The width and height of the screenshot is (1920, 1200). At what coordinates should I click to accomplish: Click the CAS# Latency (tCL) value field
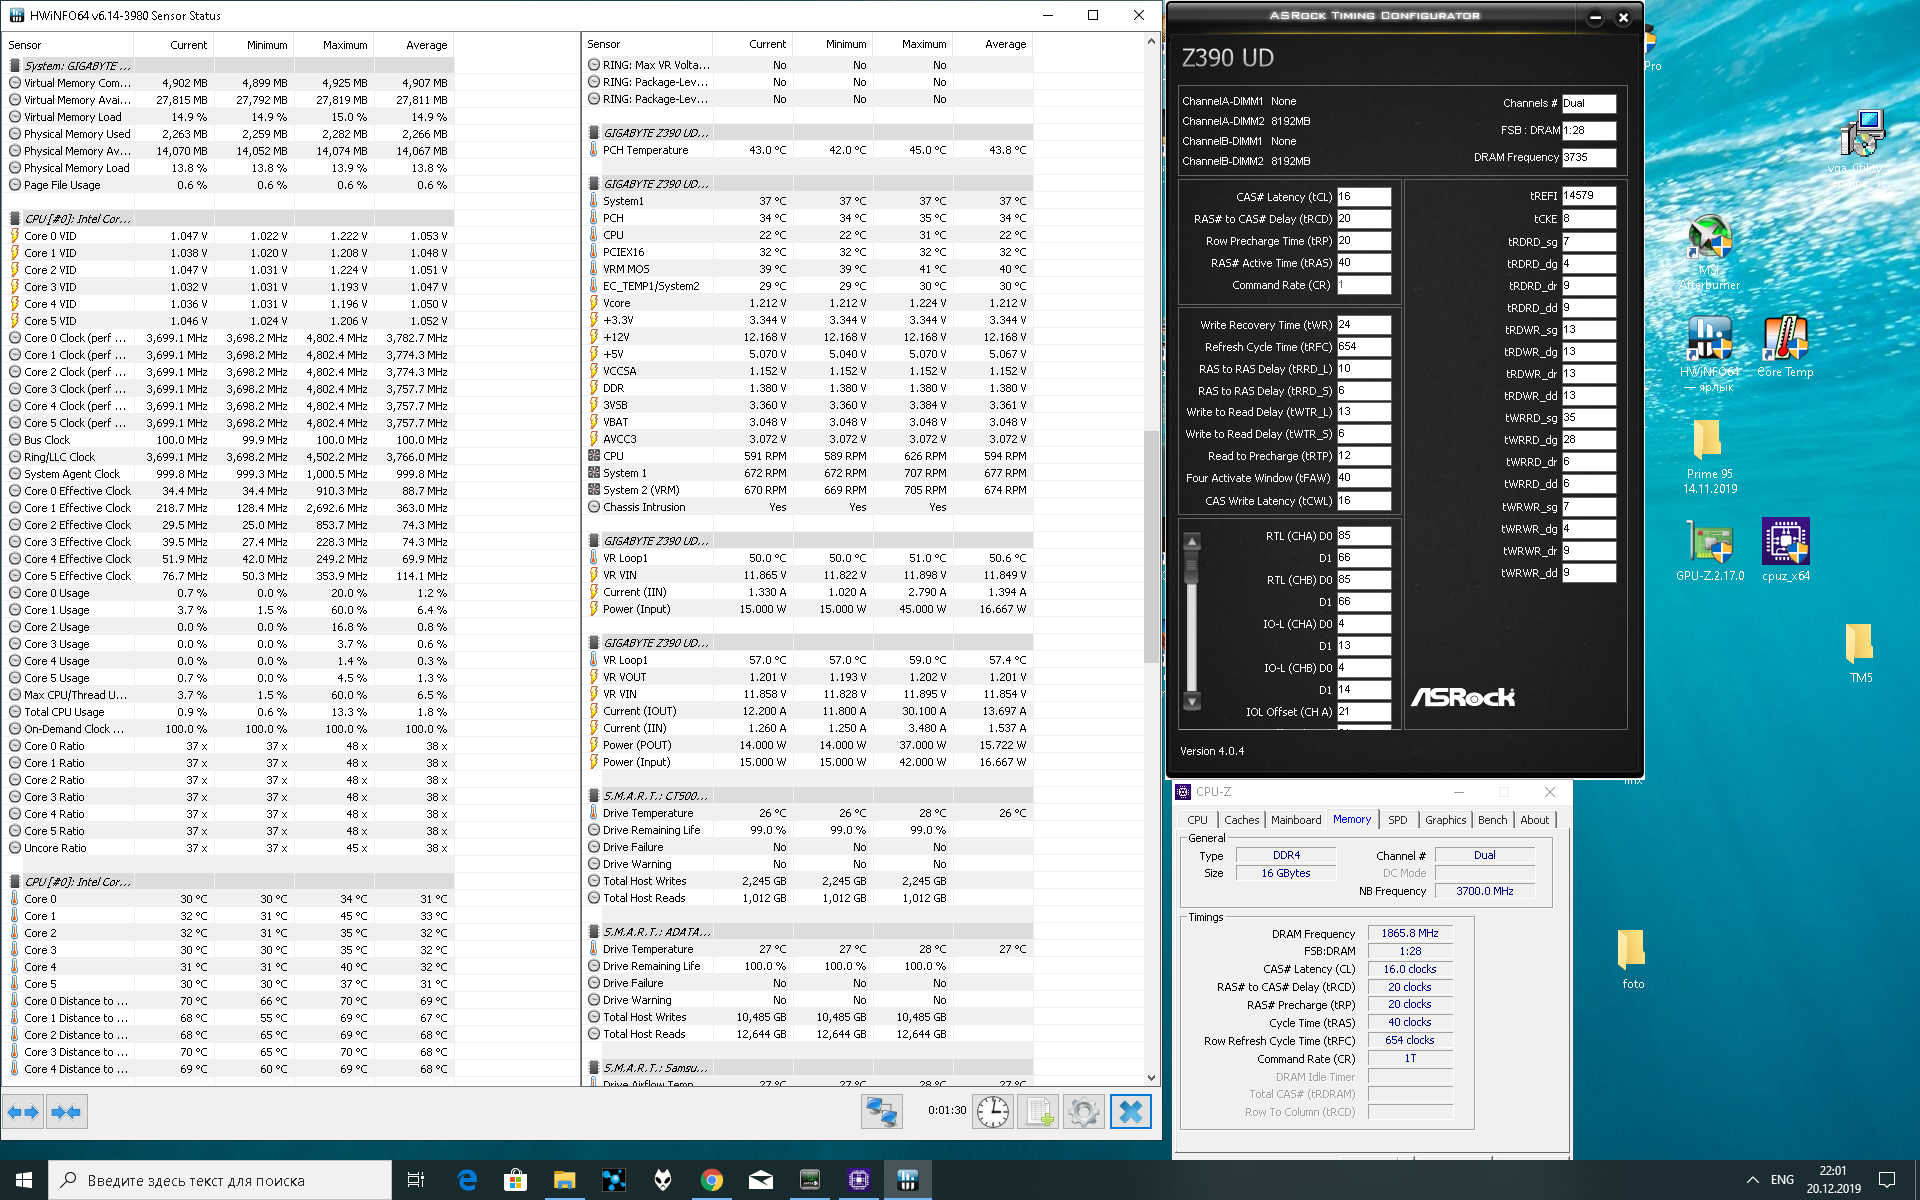[1363, 197]
